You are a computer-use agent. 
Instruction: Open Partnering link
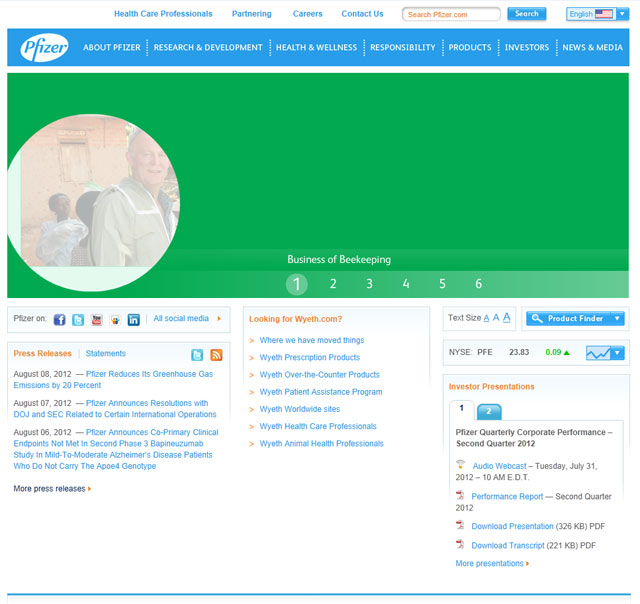click(x=252, y=14)
